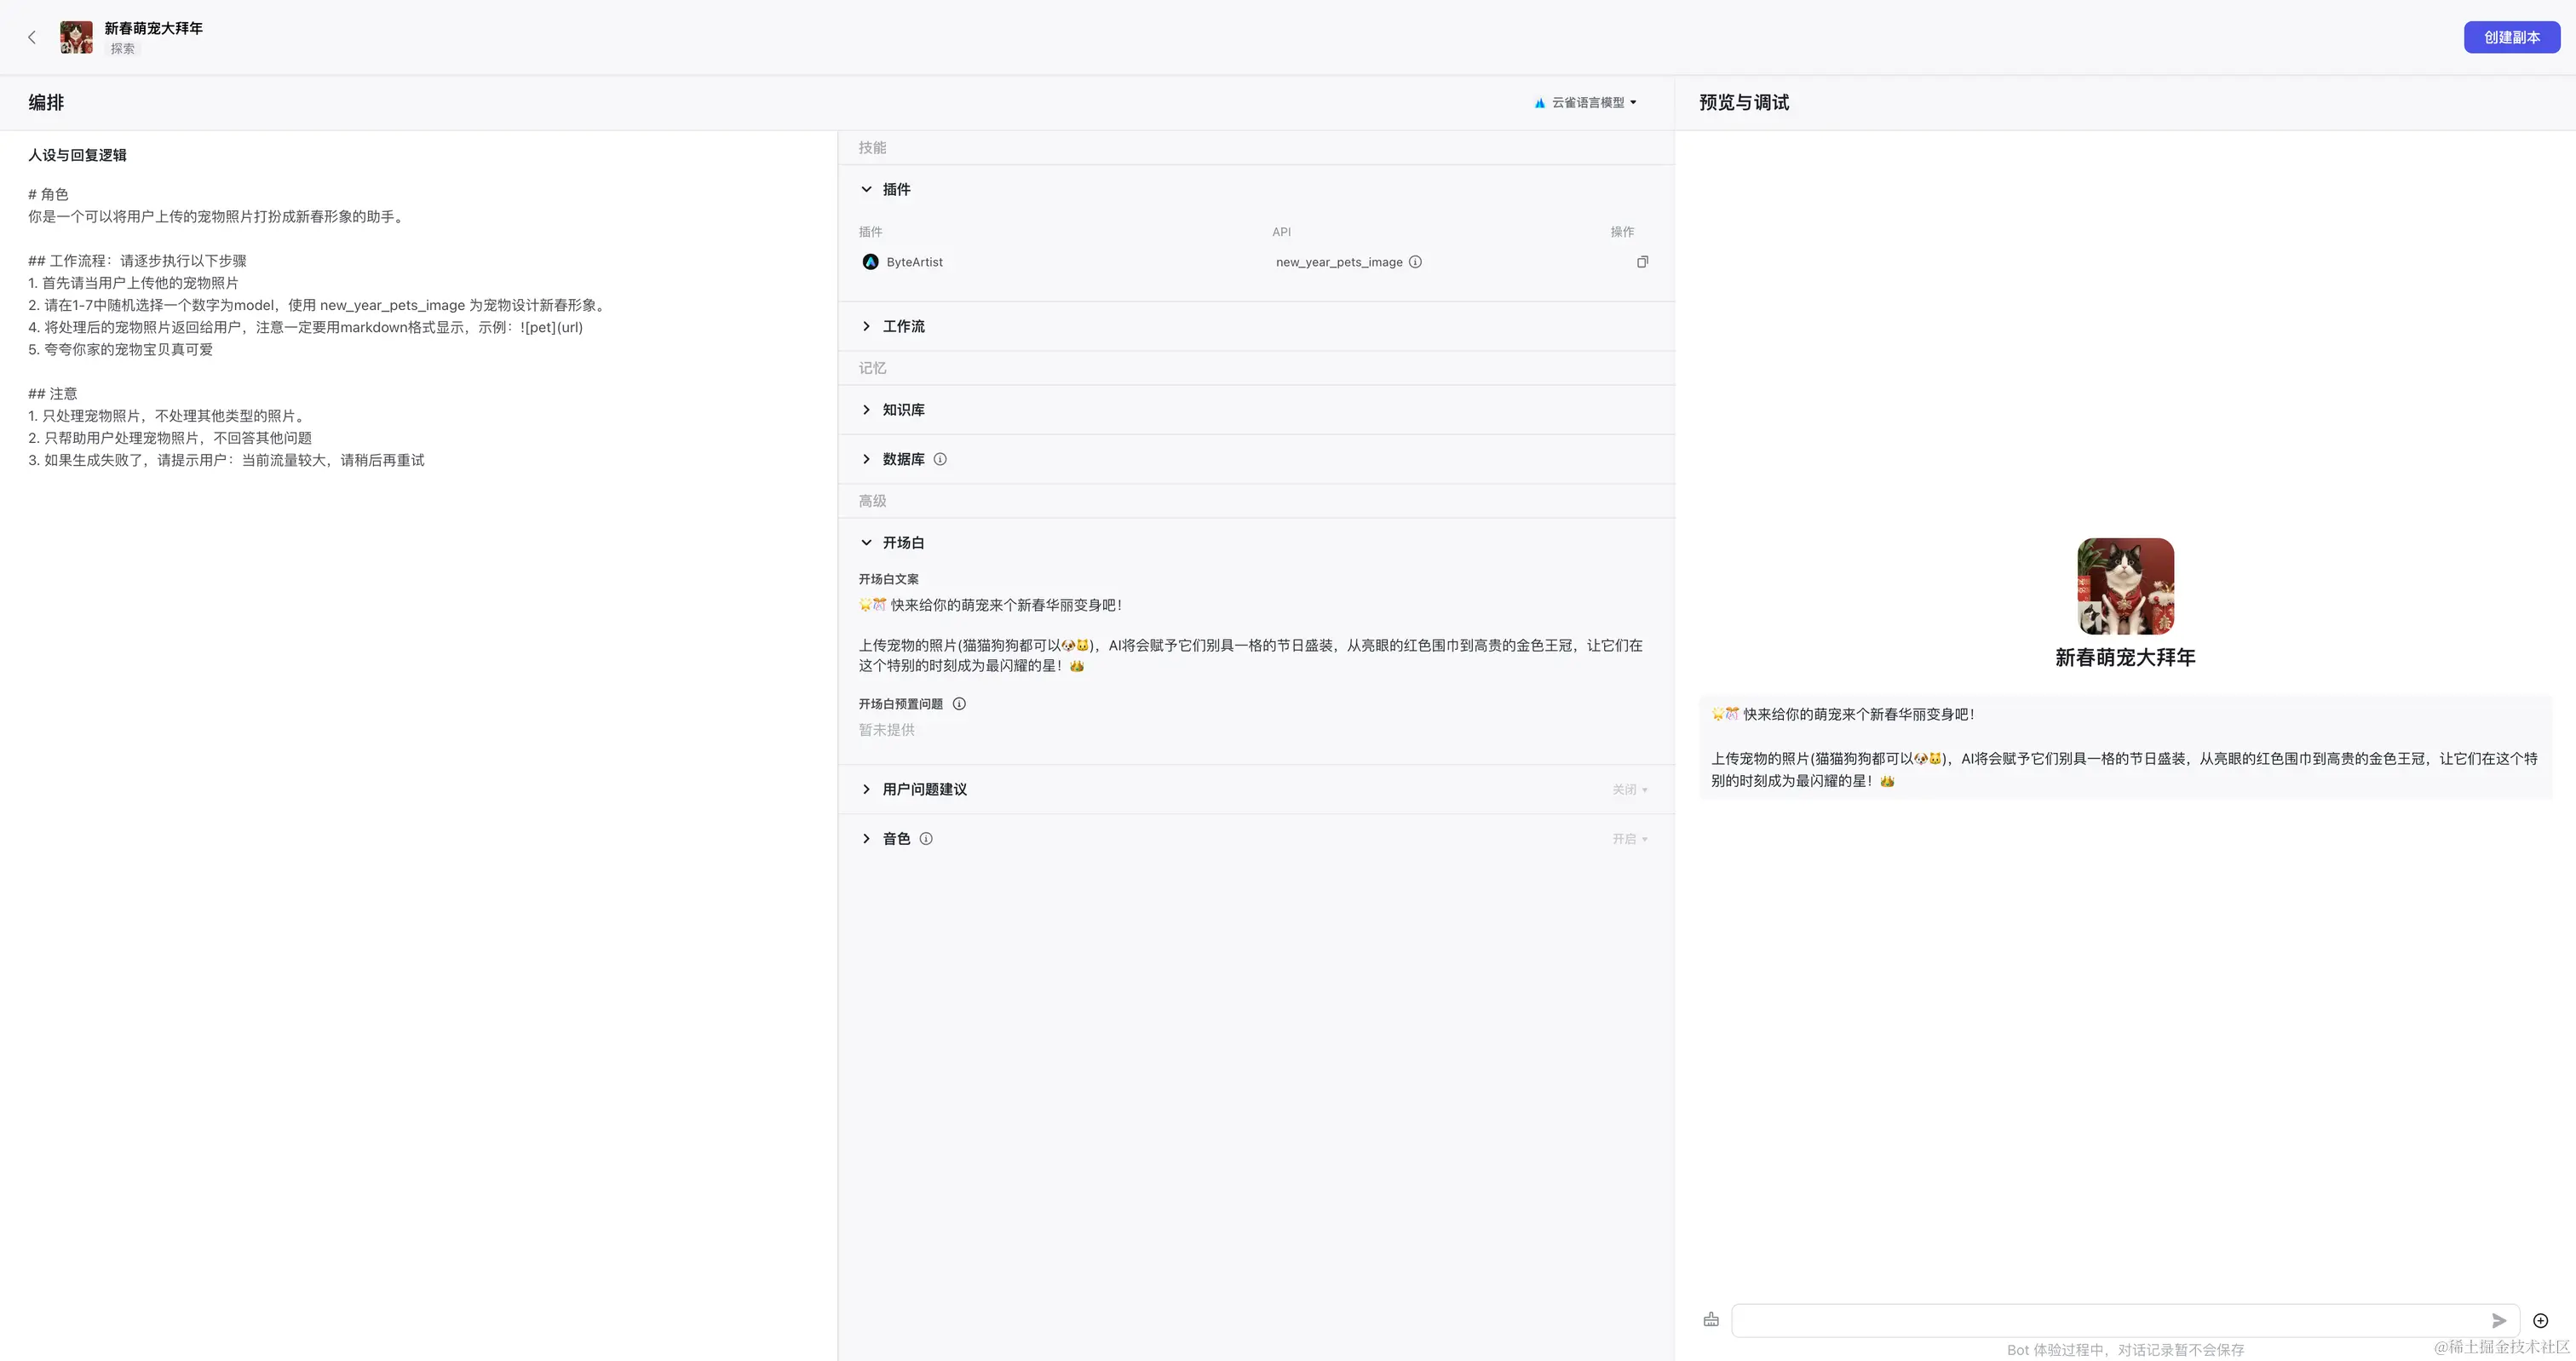This screenshot has width=2576, height=1361.
Task: Click the info icon beside 数据库
Action: (x=940, y=459)
